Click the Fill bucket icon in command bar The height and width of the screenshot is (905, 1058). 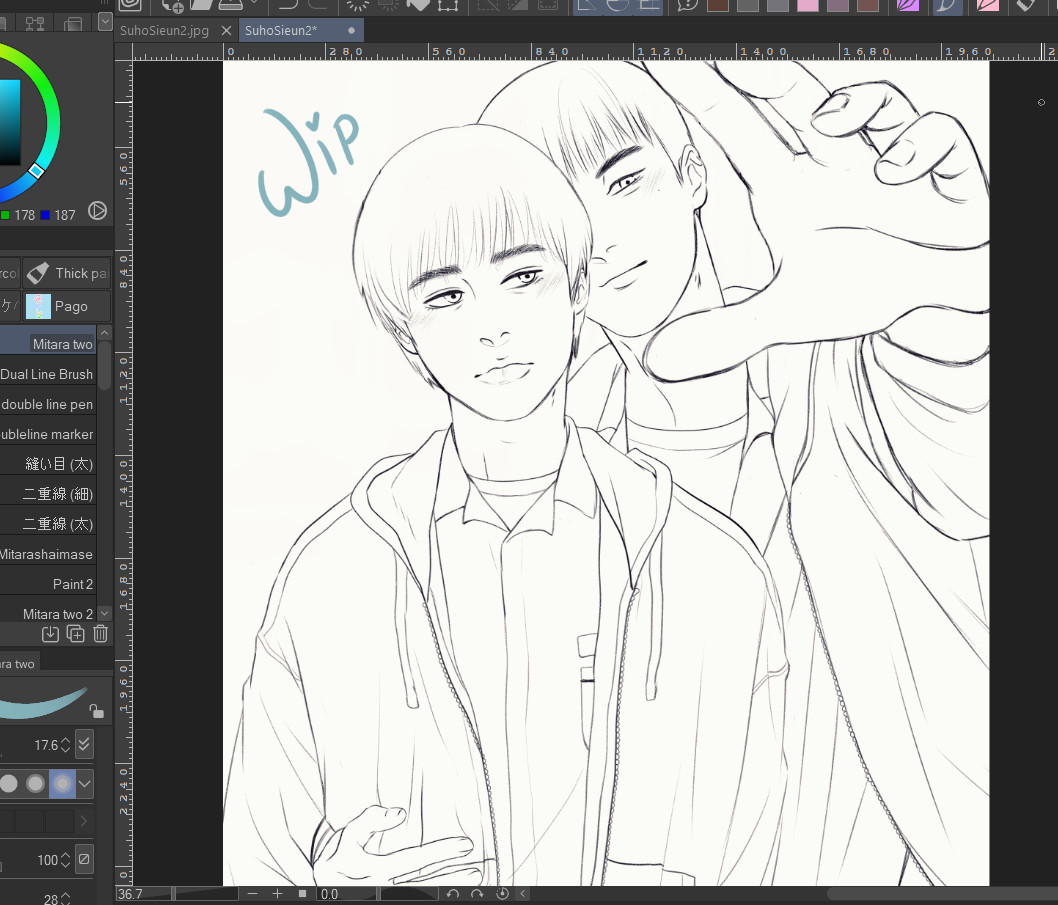(x=418, y=5)
